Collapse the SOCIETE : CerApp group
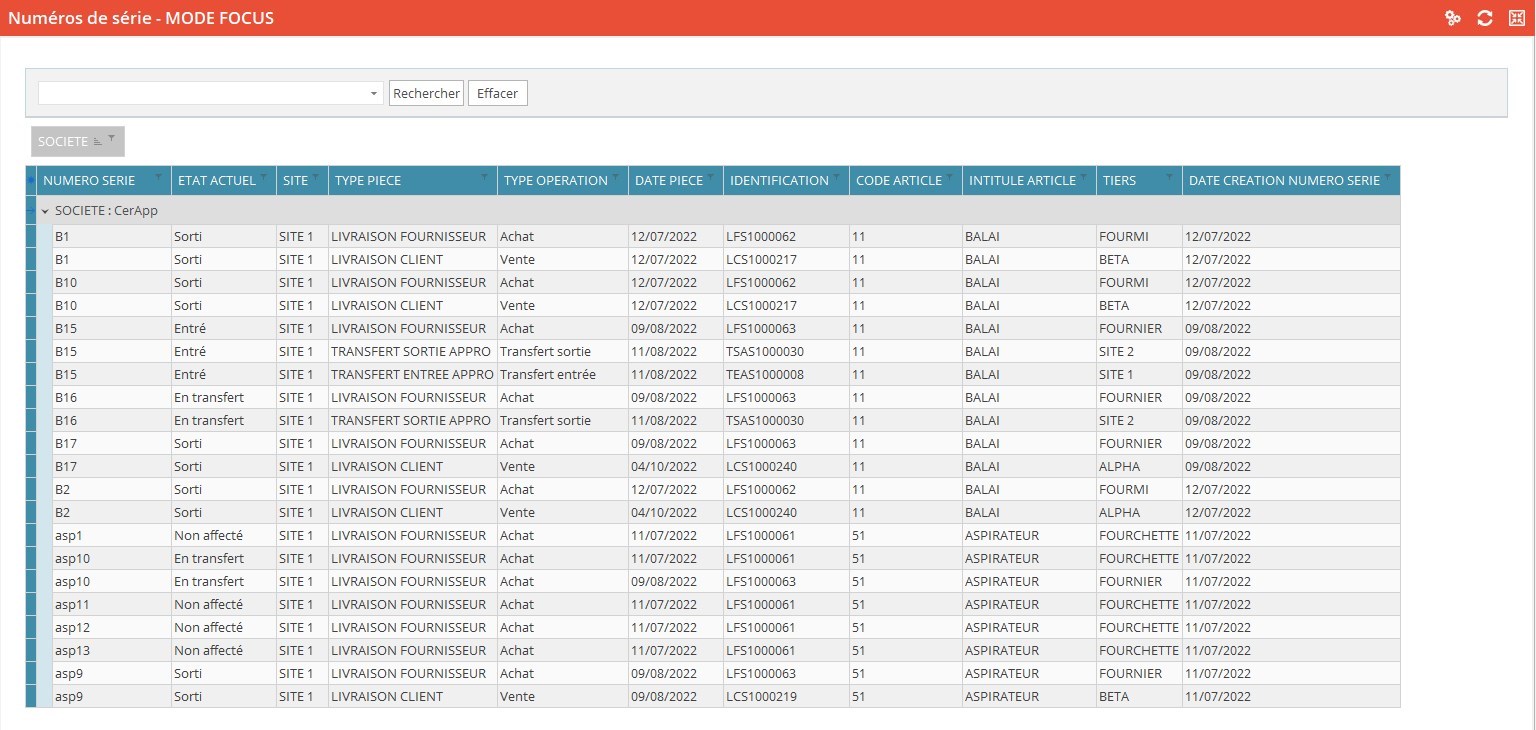This screenshot has height=730, width=1536. click(45, 211)
